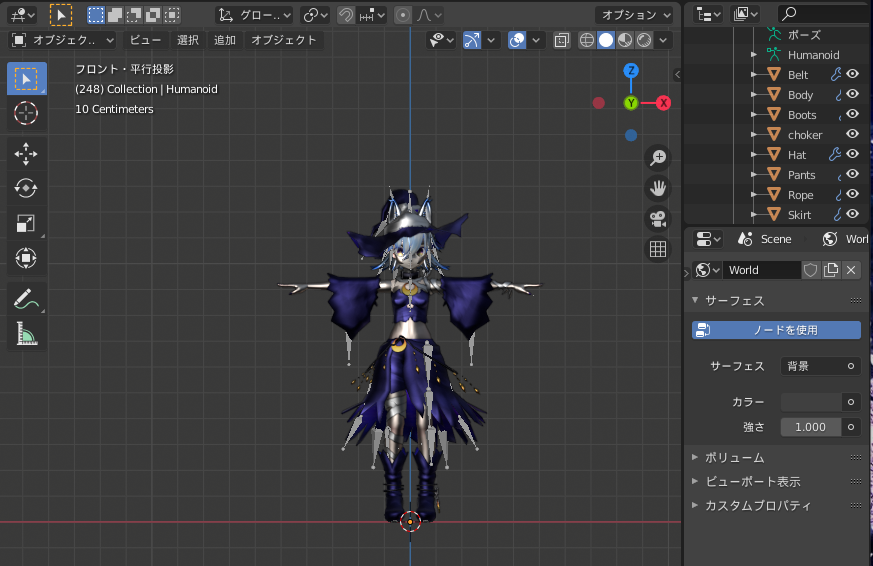Select the Measure tool
The width and height of the screenshot is (873, 566).
coord(26,335)
